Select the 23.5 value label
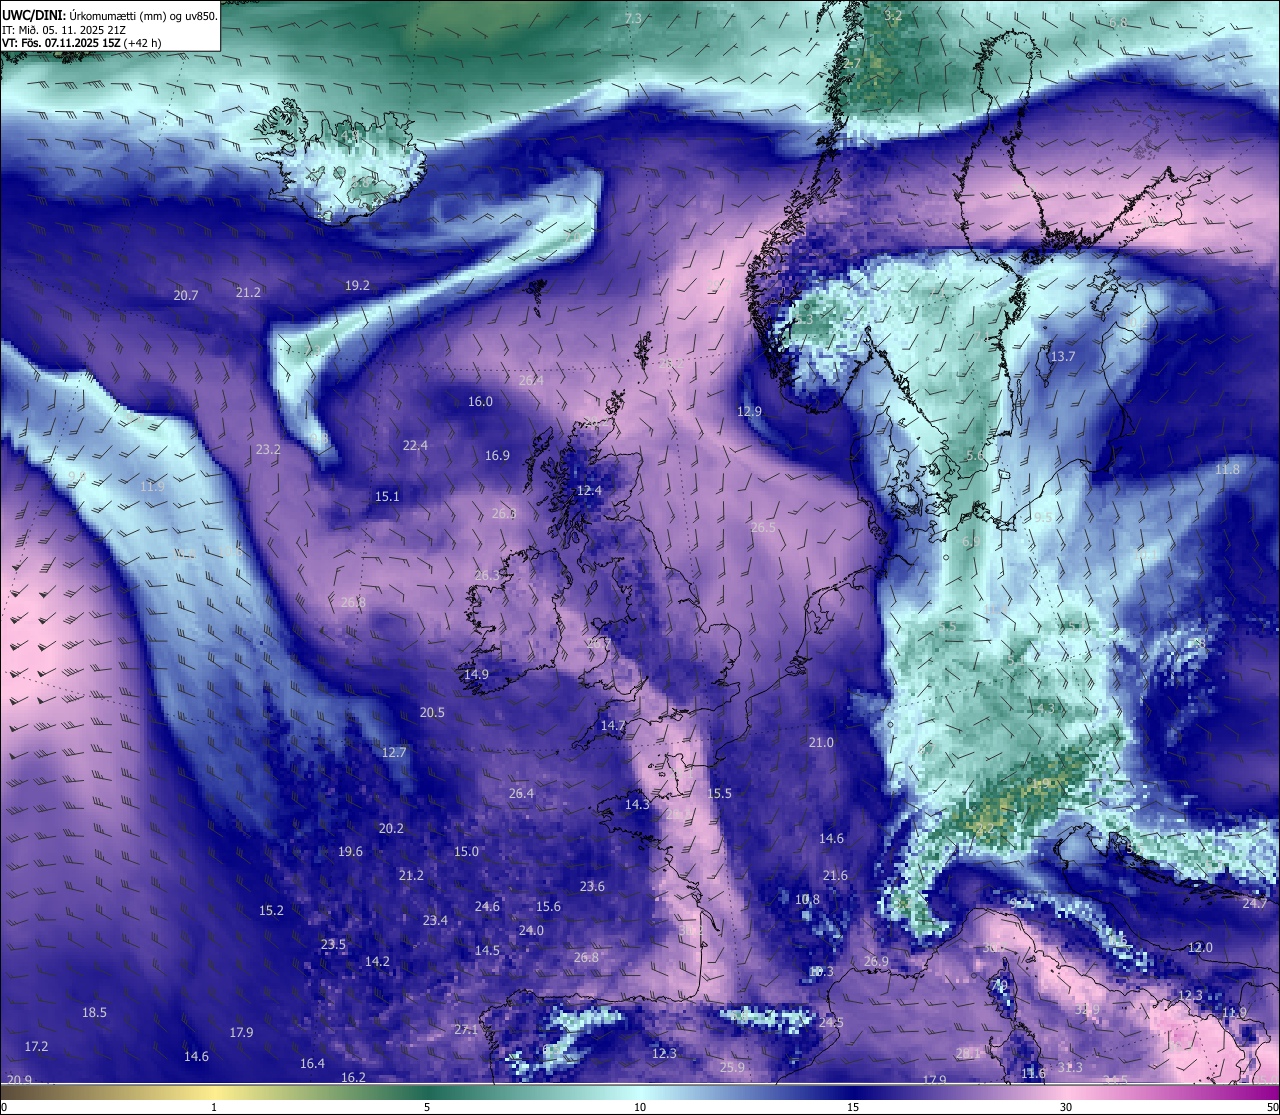Viewport: 1280px width, 1115px height. pos(333,944)
